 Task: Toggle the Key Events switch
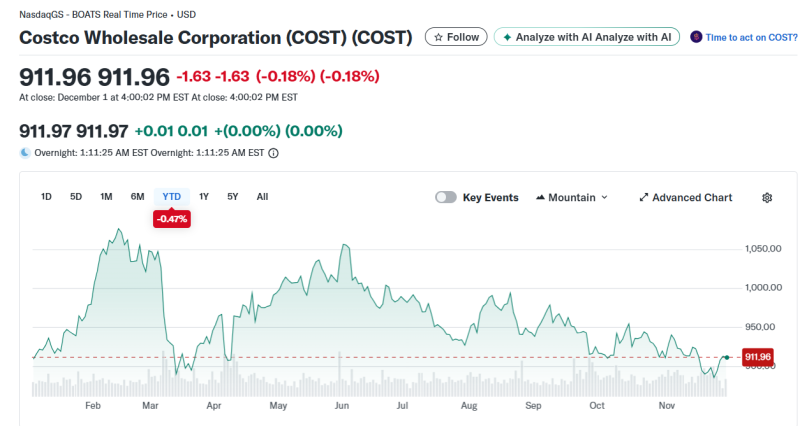pyautogui.click(x=446, y=198)
